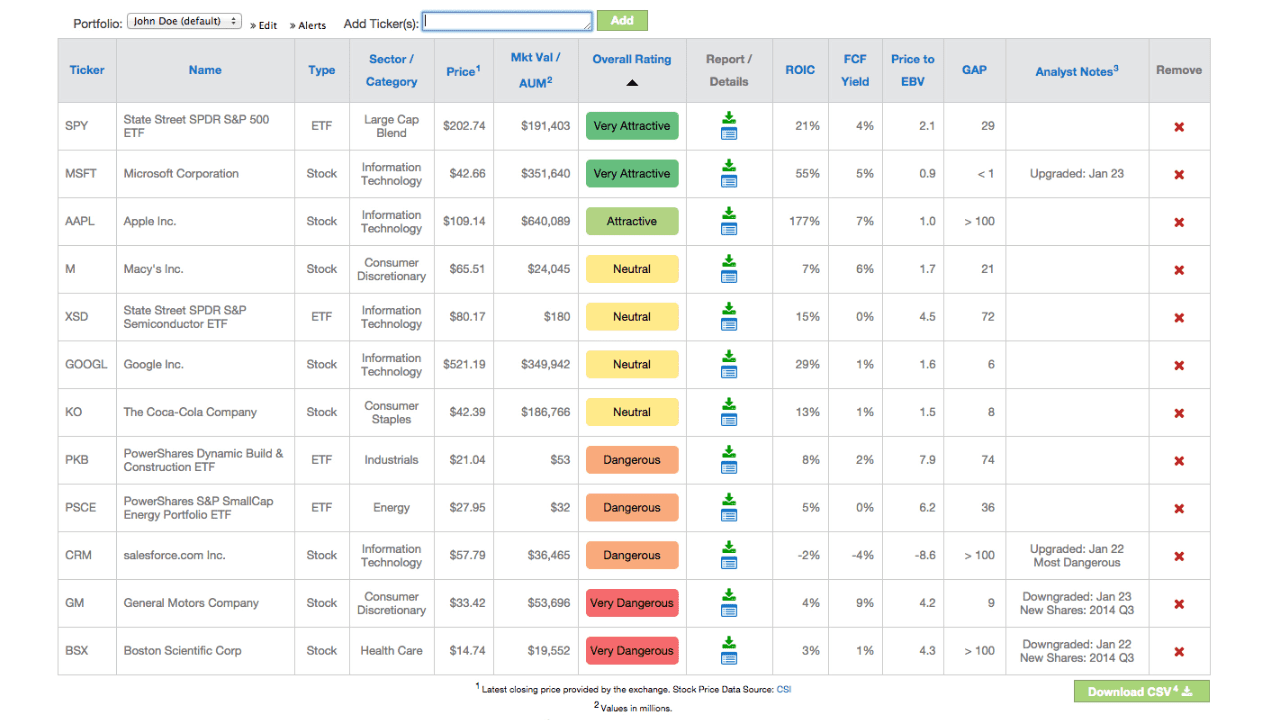
Task: Open the blue details icon for AAPL
Action: [x=729, y=229]
